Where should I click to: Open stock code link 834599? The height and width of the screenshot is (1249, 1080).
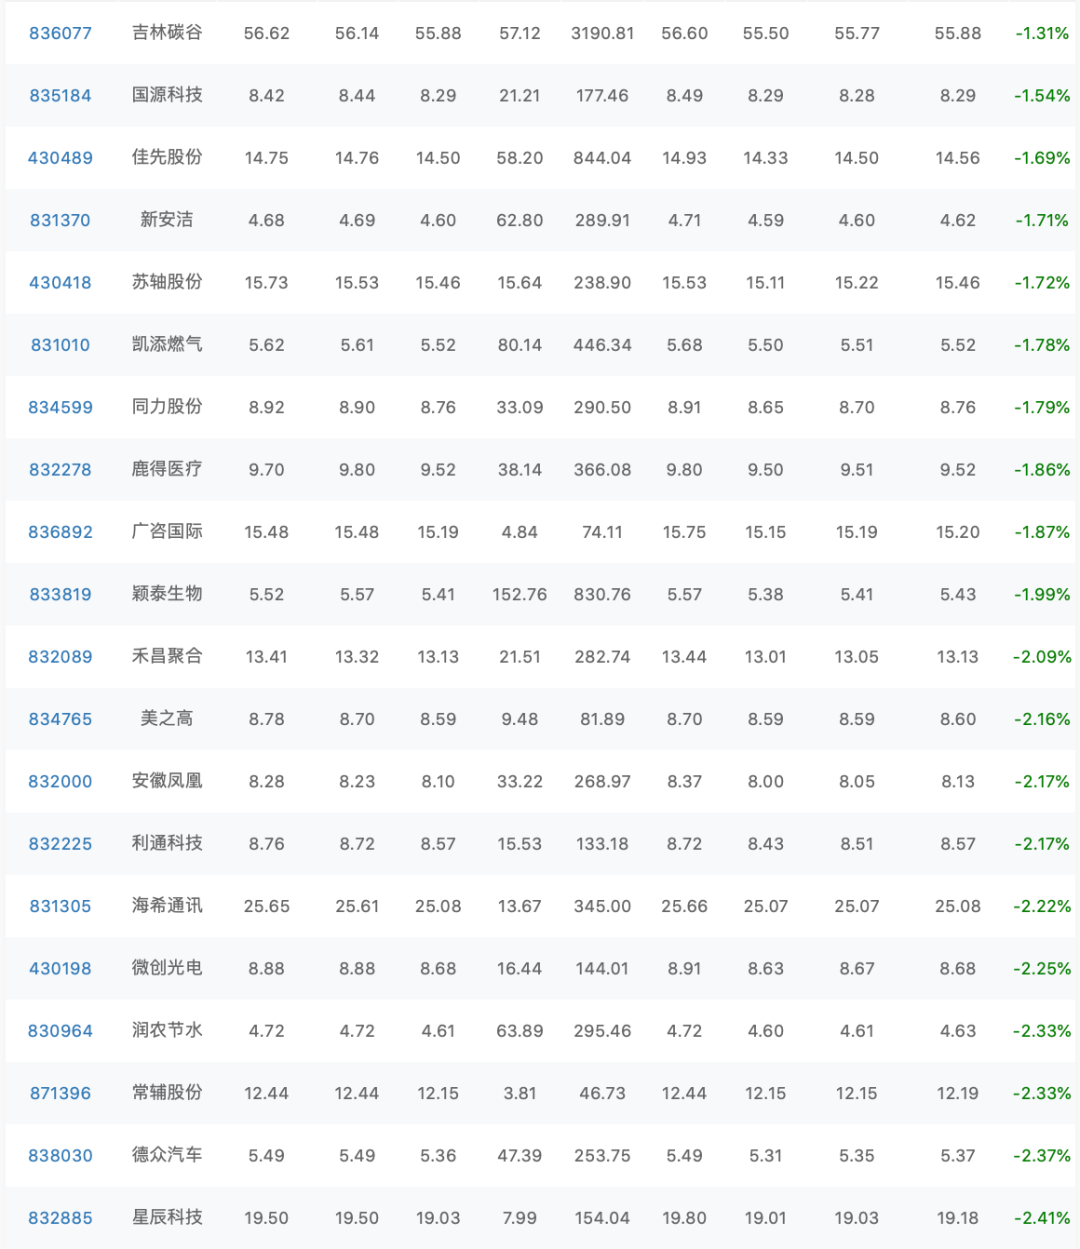[60, 407]
